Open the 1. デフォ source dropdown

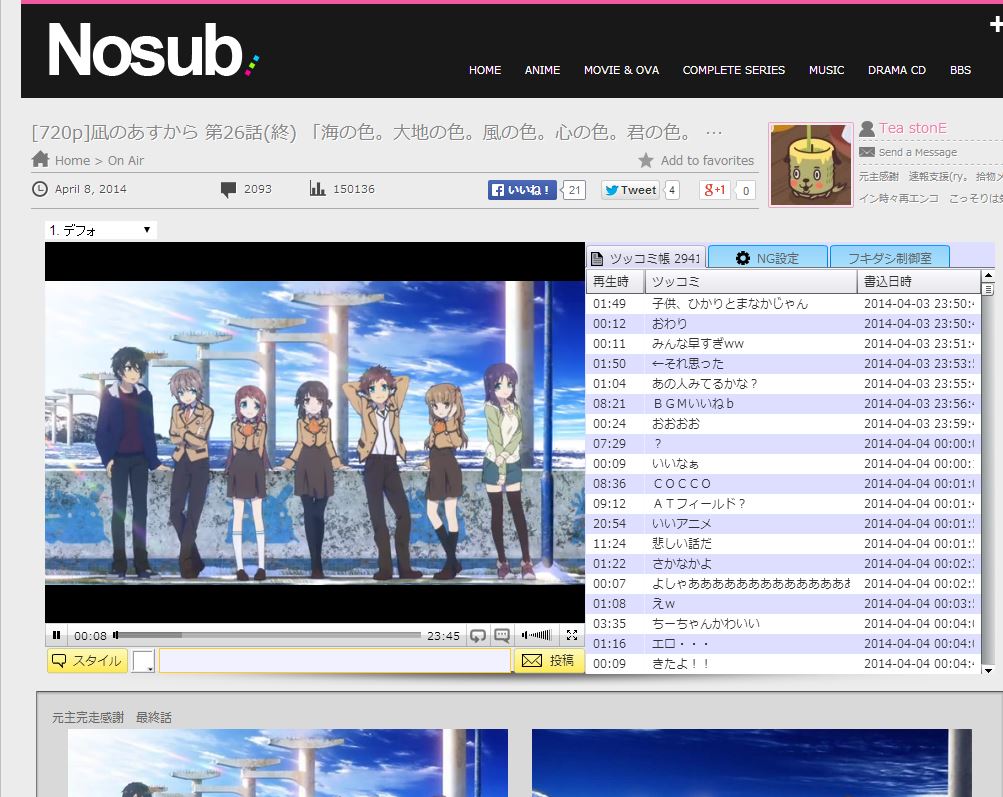(x=100, y=230)
